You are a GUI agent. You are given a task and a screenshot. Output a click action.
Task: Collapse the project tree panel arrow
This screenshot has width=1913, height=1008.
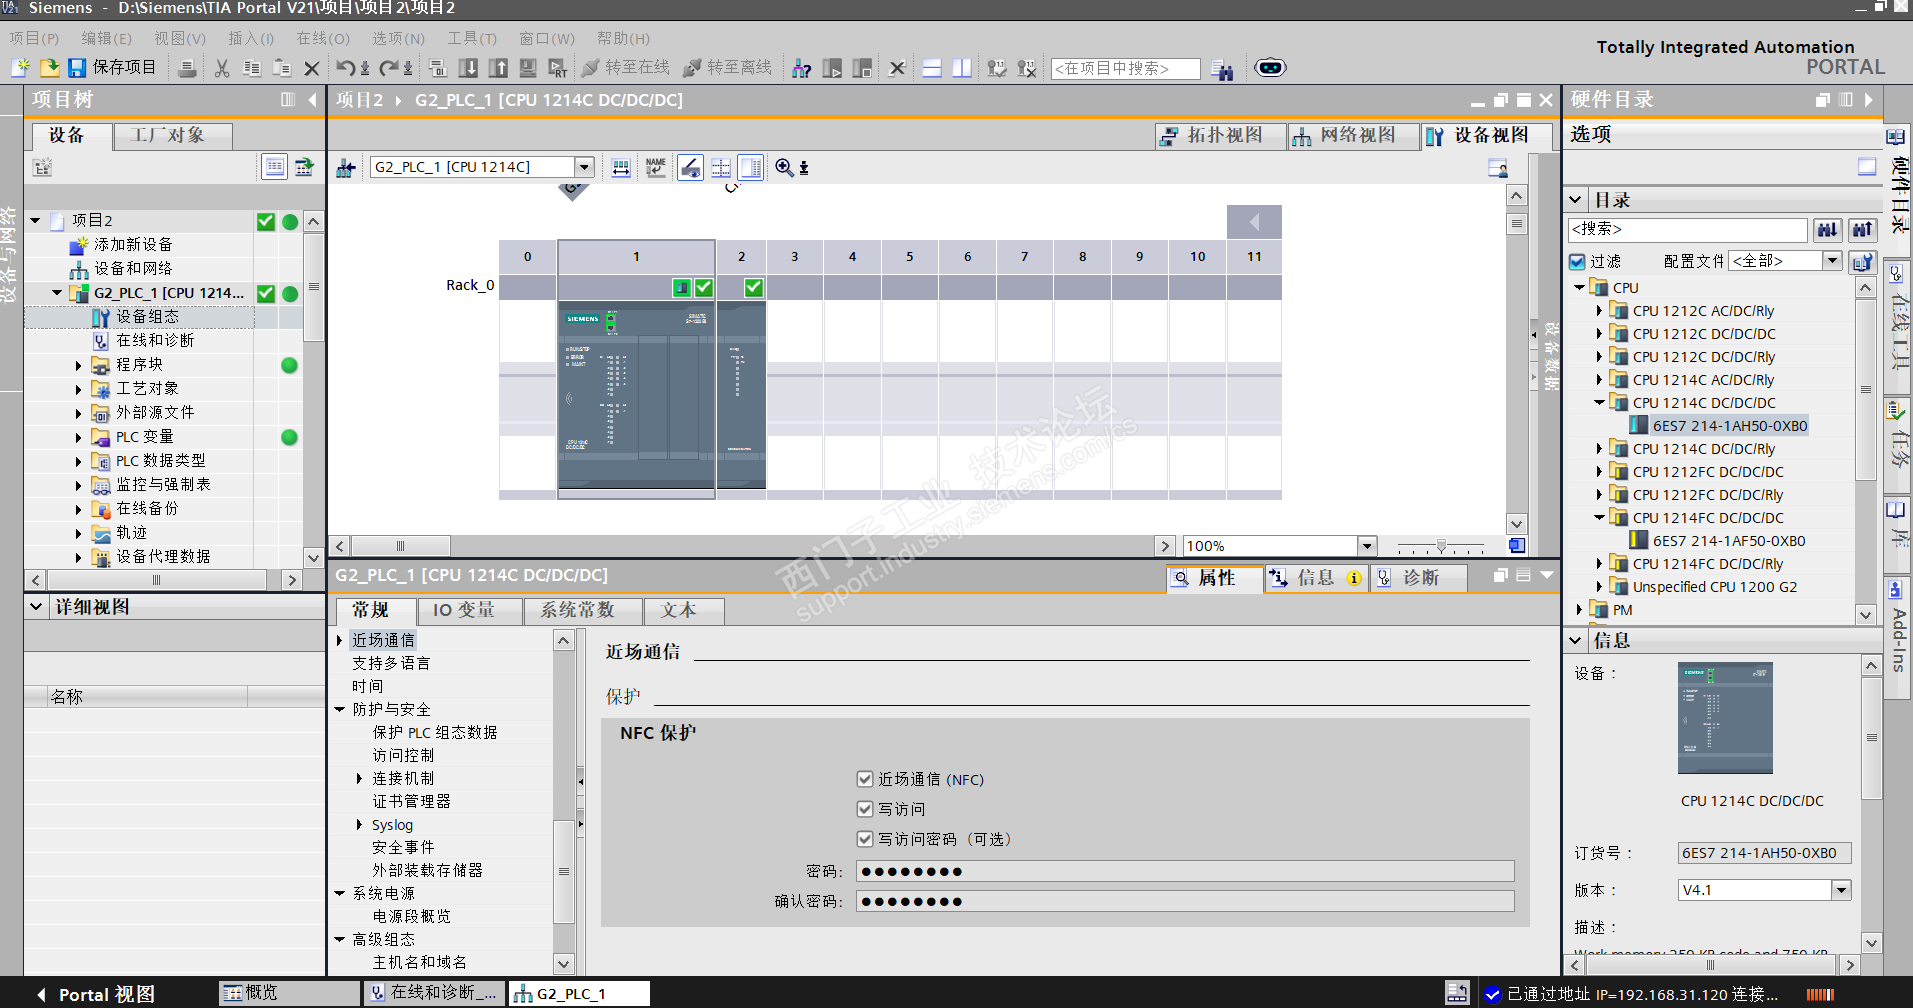coord(312,100)
